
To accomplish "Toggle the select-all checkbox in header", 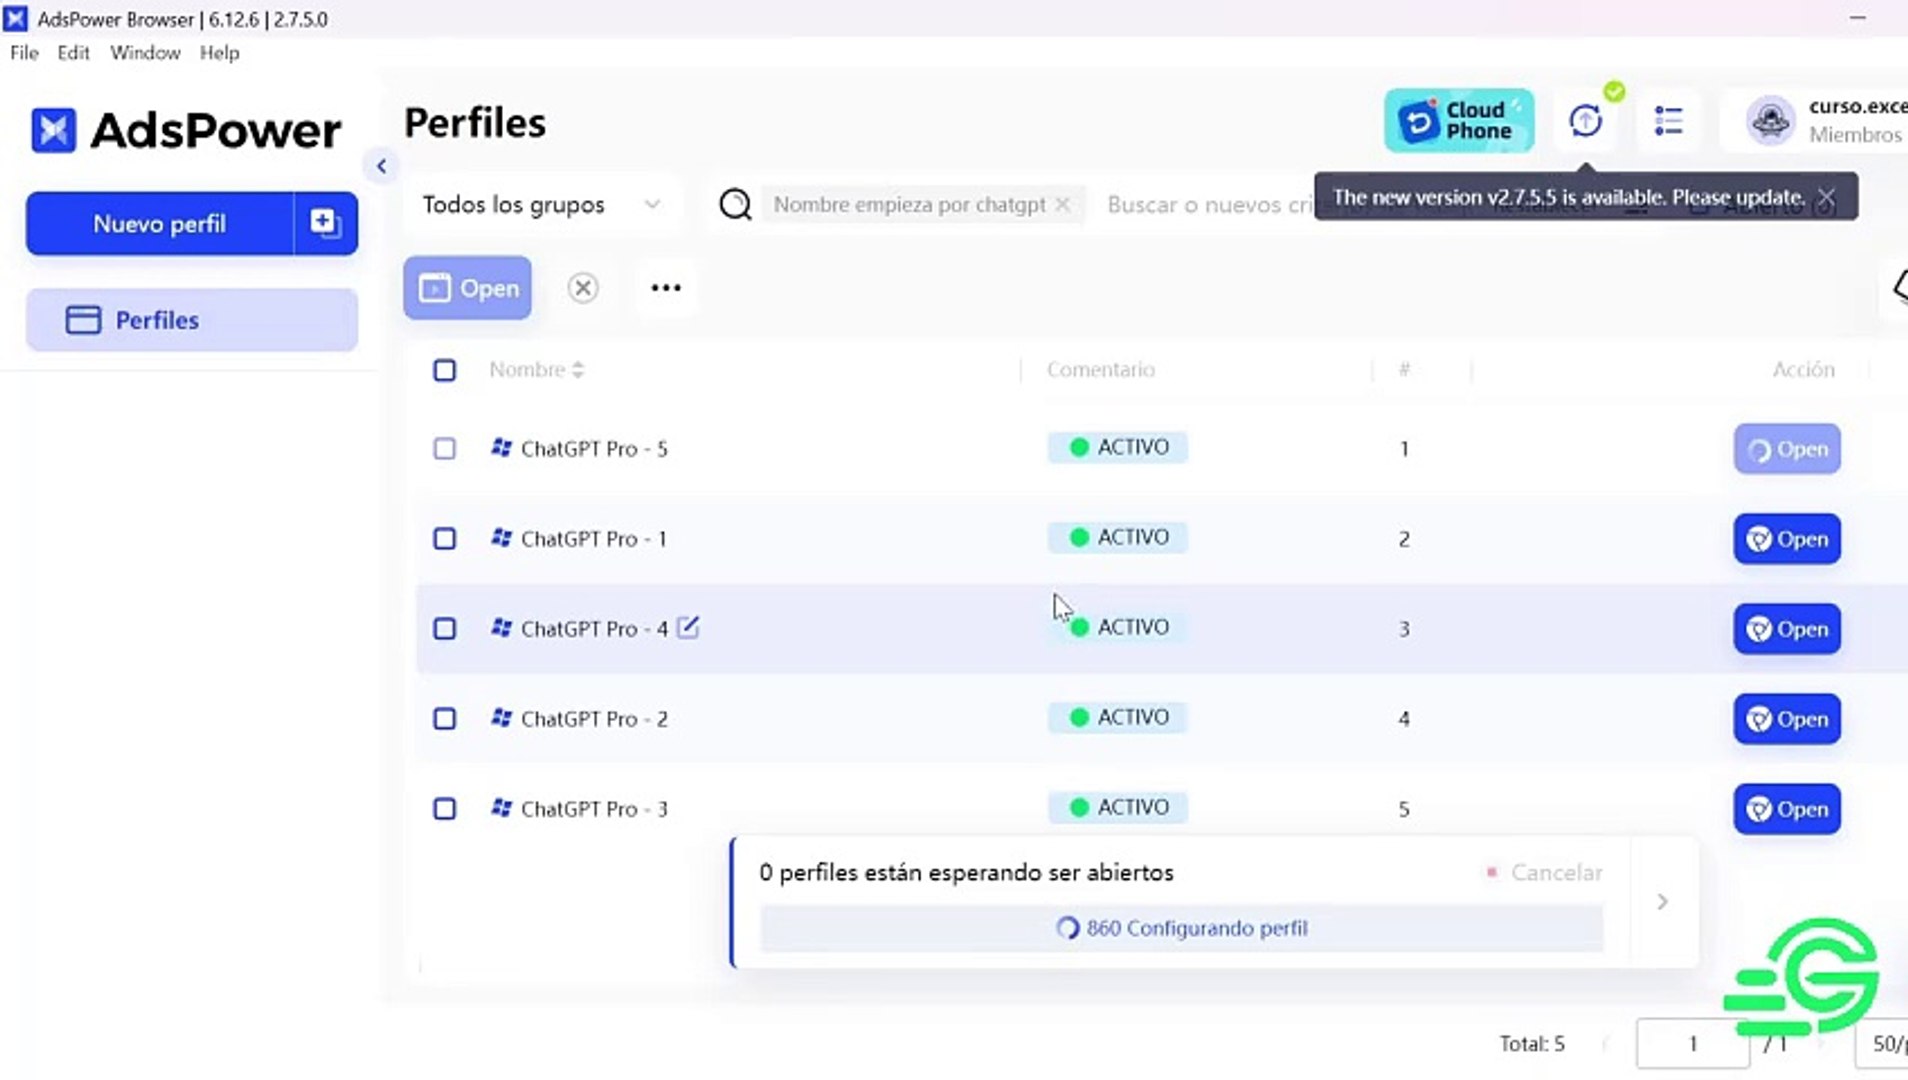I will pos(445,371).
